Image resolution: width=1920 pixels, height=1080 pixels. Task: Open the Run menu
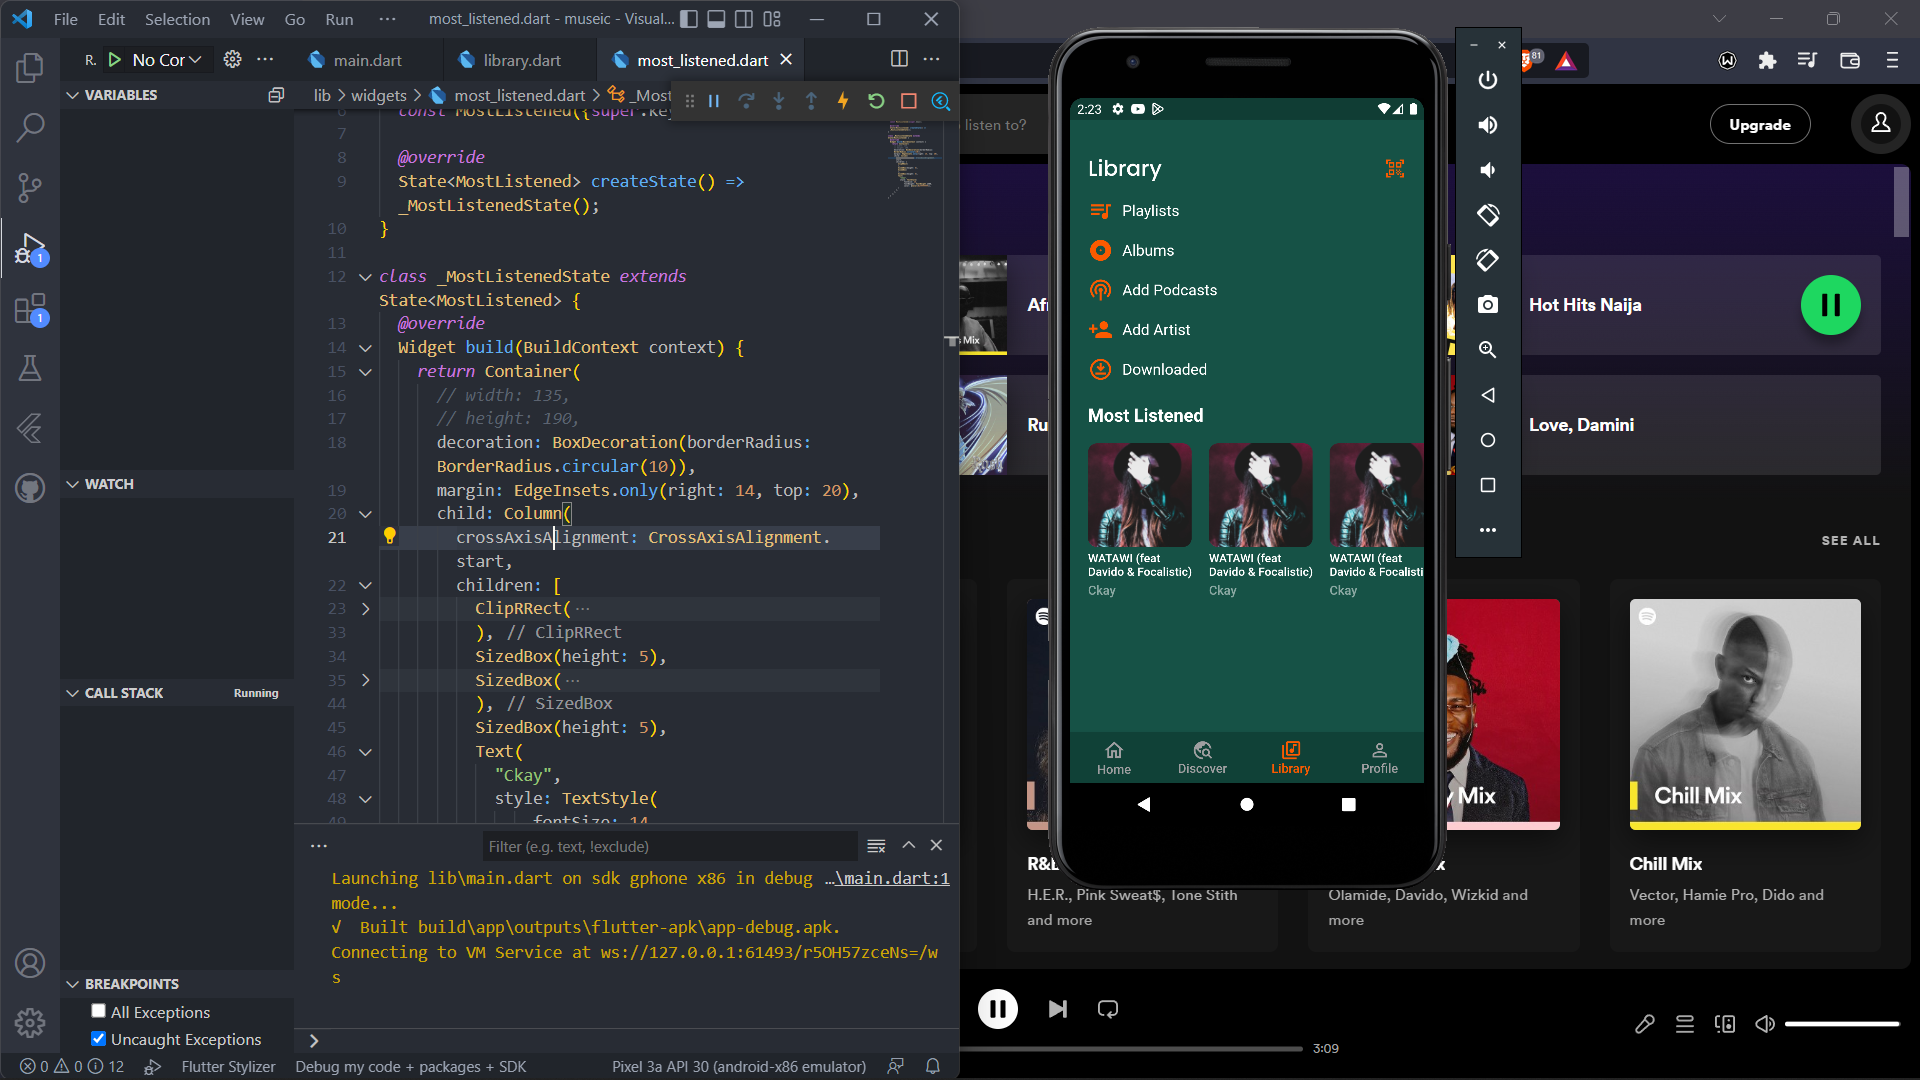pyautogui.click(x=339, y=19)
